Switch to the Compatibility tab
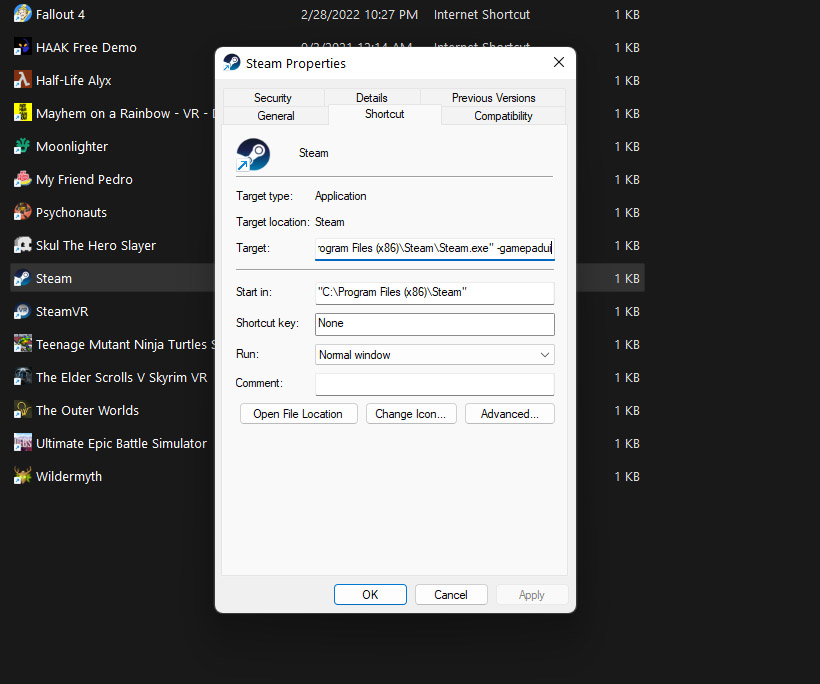This screenshot has height=684, width=820. point(503,116)
